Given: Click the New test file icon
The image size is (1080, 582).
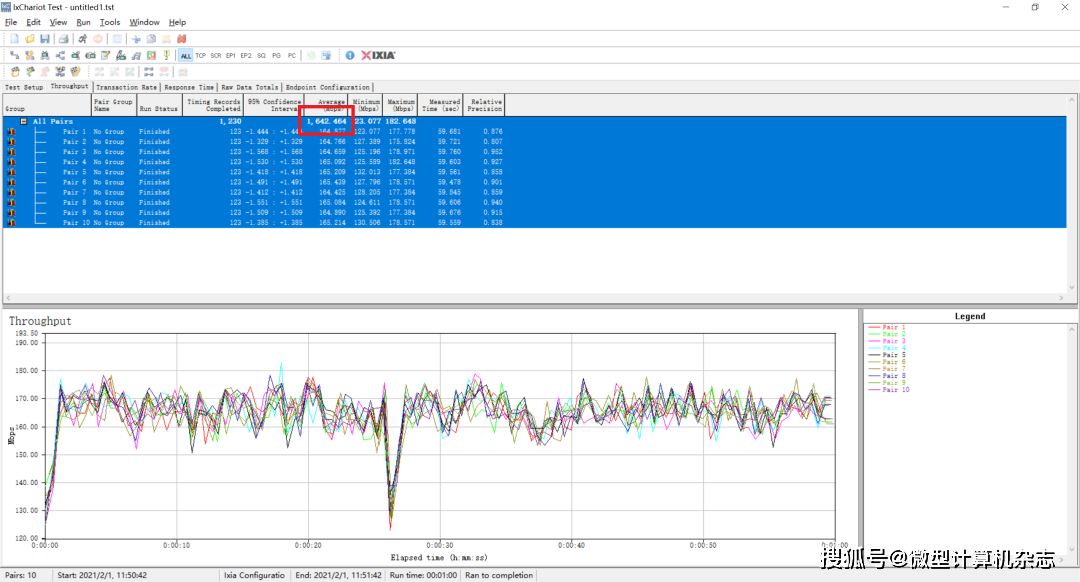Looking at the screenshot, I should click(x=15, y=39).
